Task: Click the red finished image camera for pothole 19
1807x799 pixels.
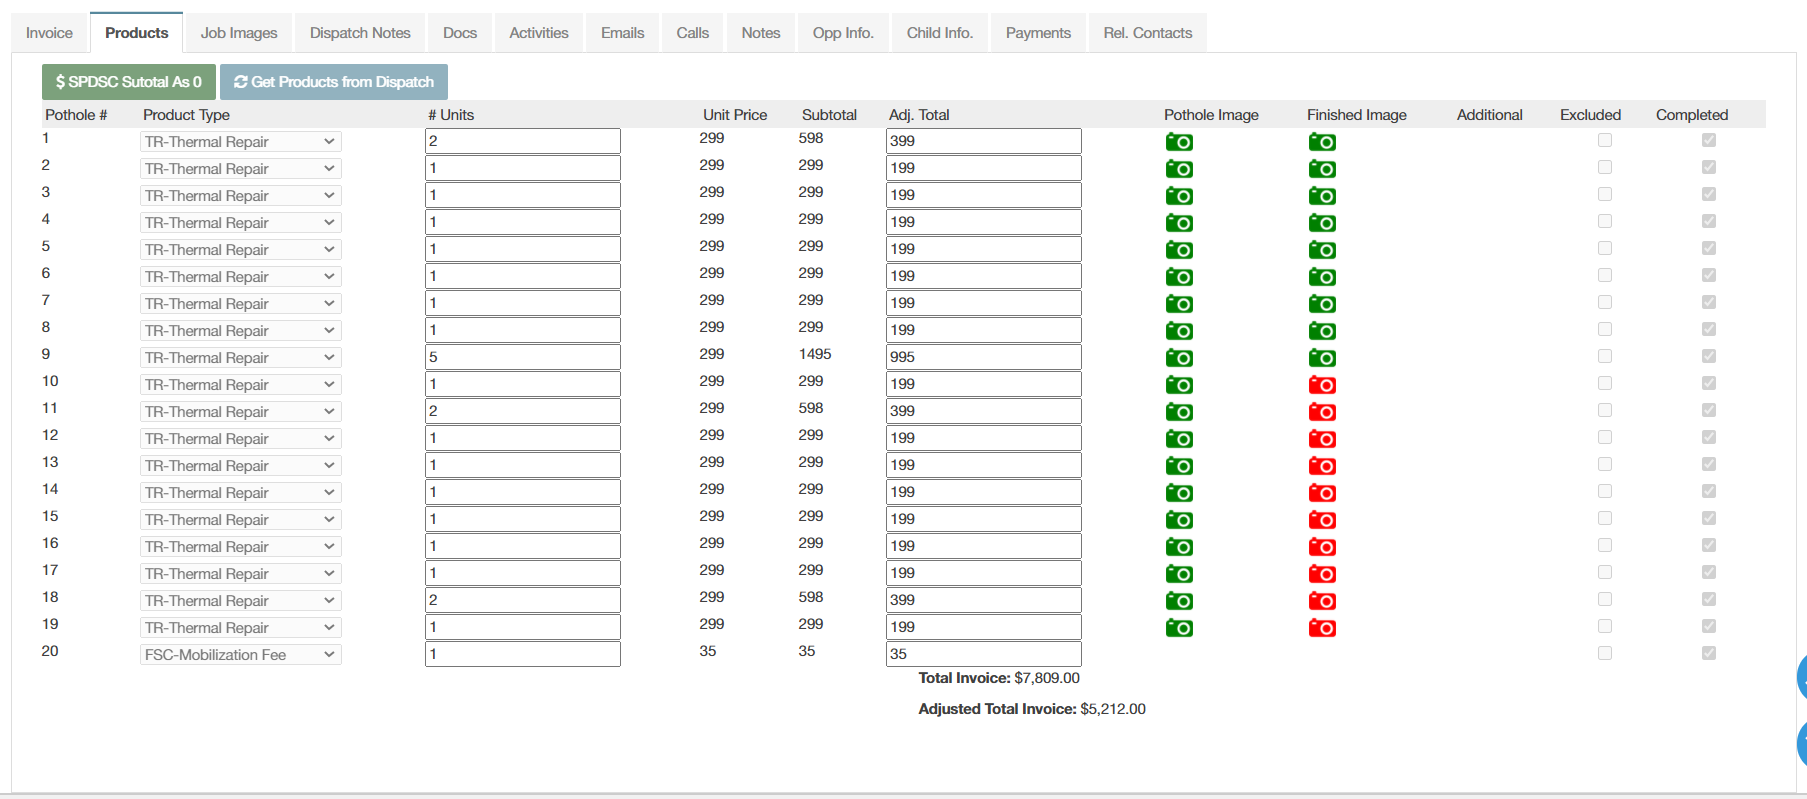Action: 1322,628
